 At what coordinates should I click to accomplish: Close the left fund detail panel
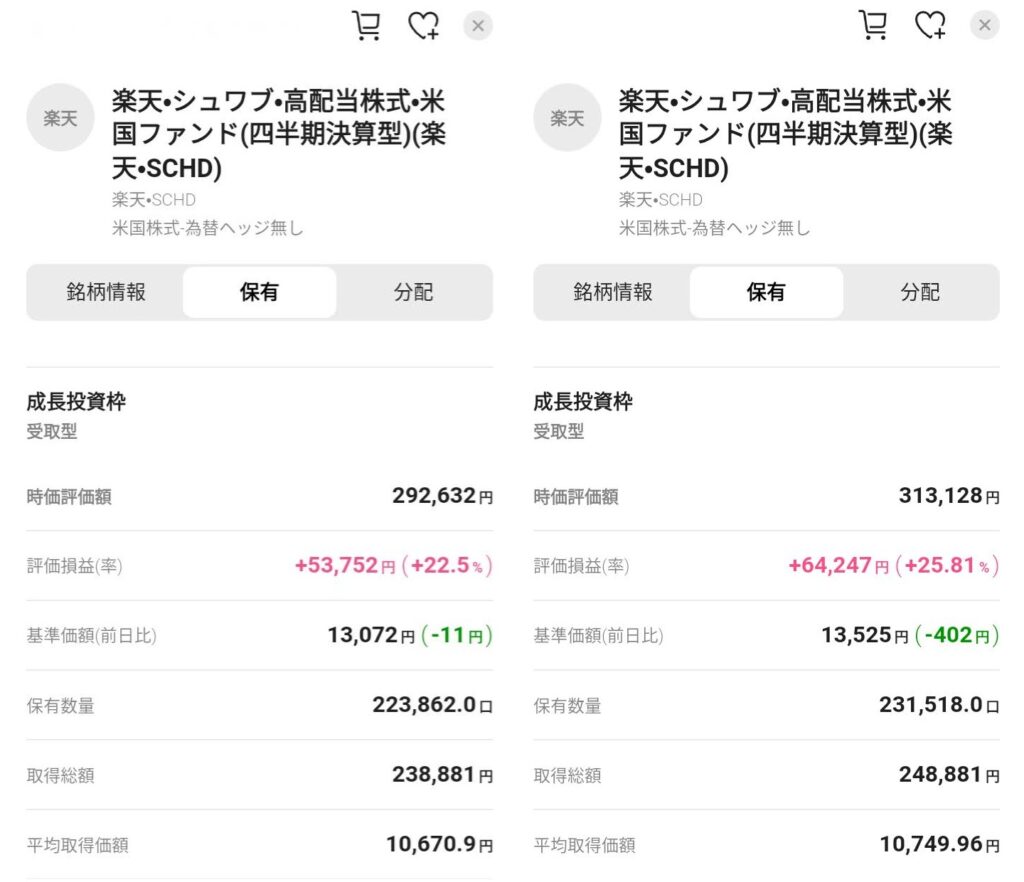pyautogui.click(x=478, y=25)
